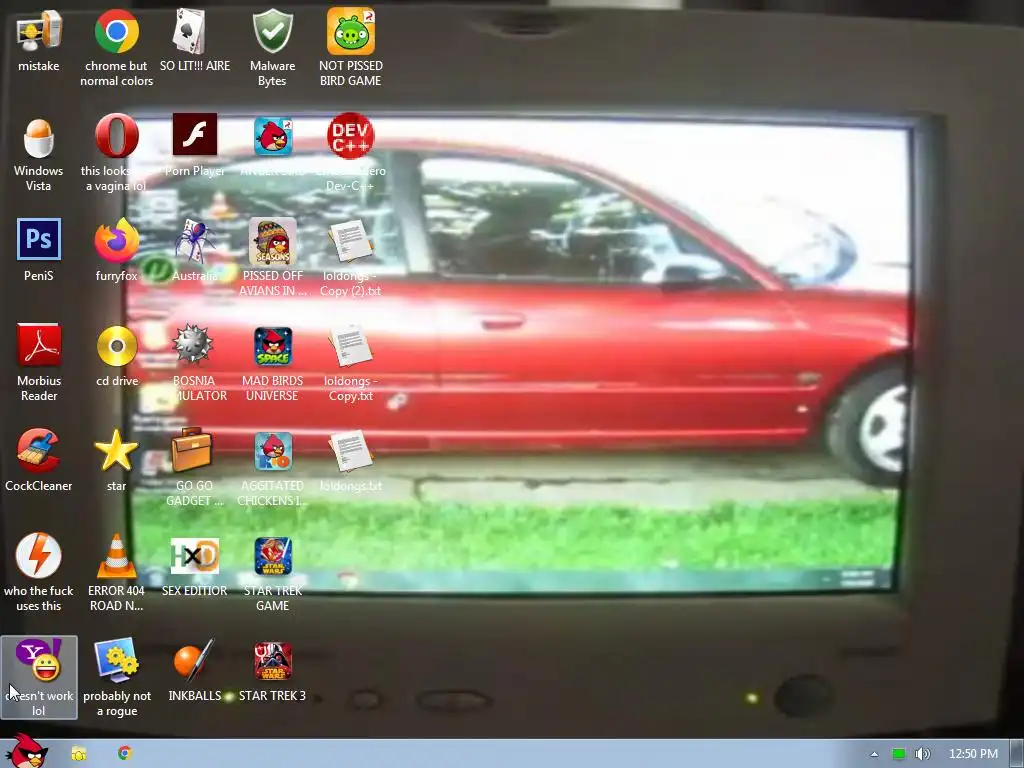Image resolution: width=1024 pixels, height=768 pixels.
Task: Launch the 'INKBALLS' orange ball icon
Action: (x=194, y=660)
